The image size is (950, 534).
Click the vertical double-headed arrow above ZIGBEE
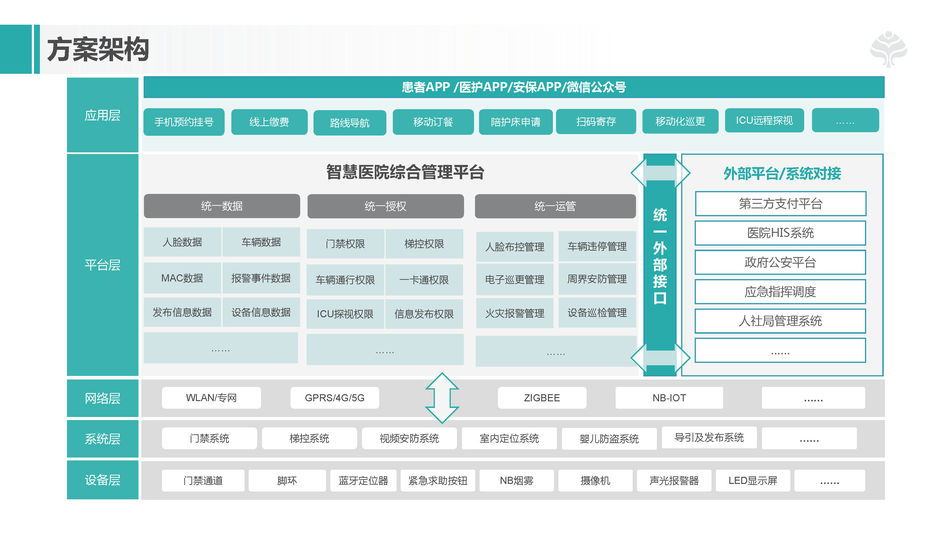coord(441,397)
